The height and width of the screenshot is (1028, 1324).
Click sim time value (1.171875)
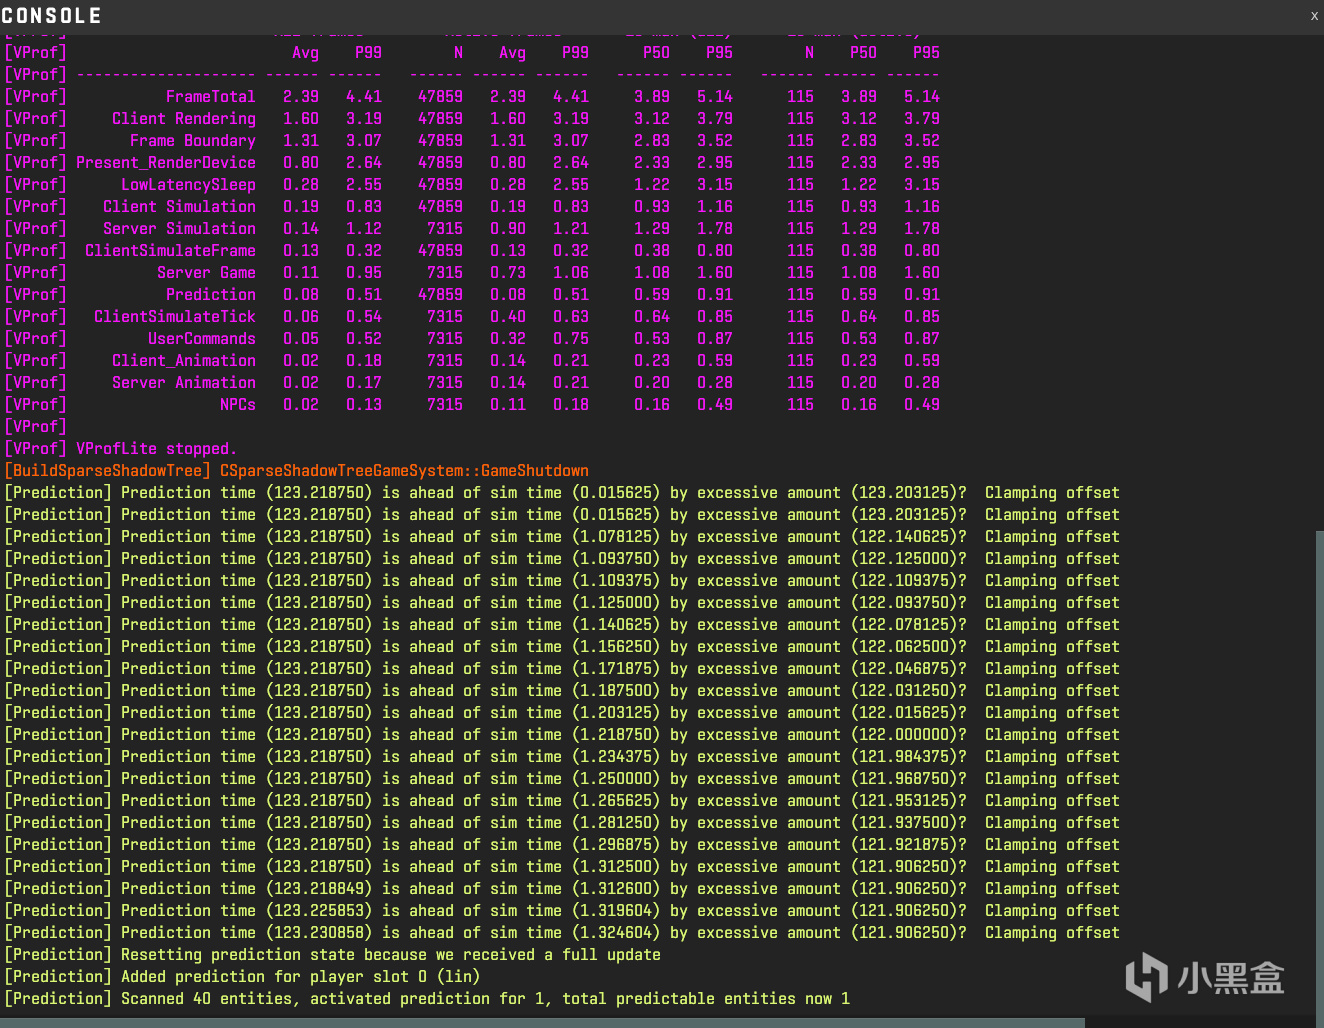pyautogui.click(x=616, y=669)
